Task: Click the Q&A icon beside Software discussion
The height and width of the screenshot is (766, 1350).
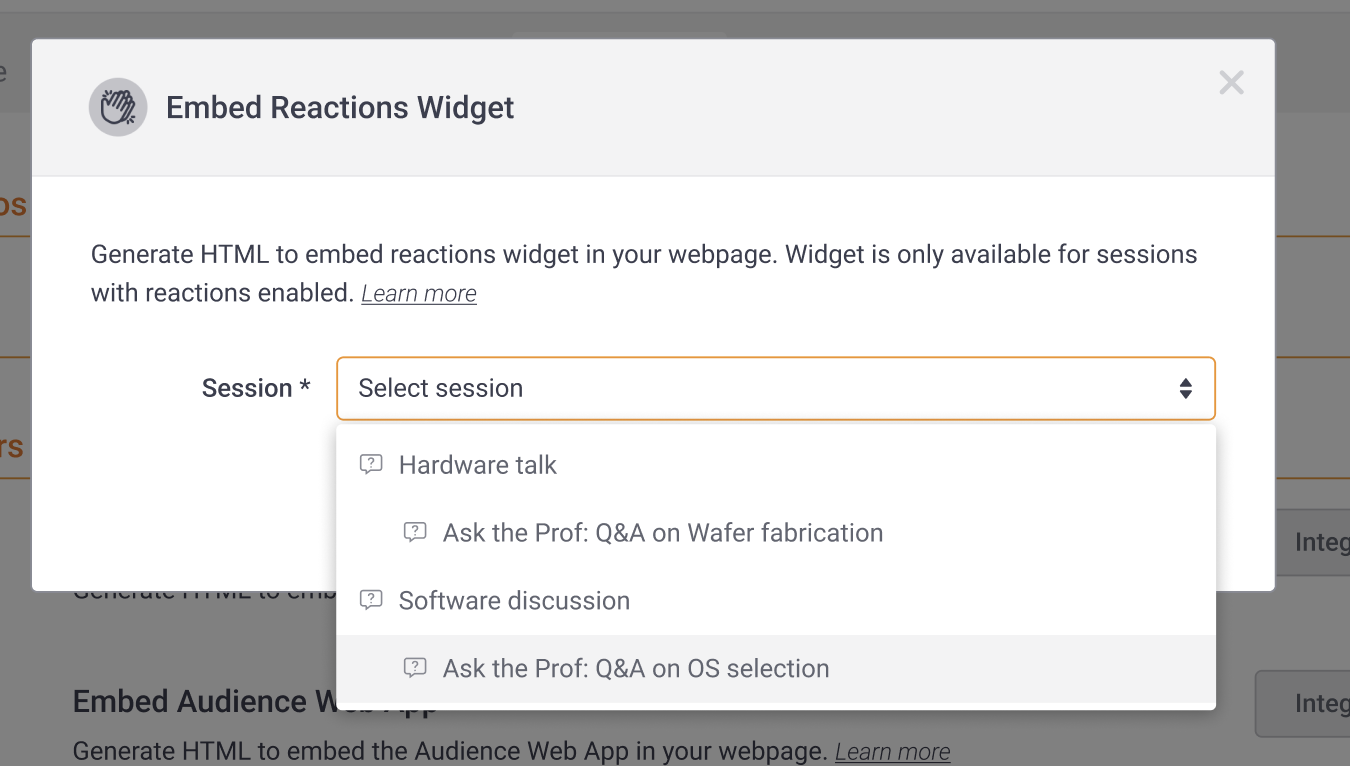Action: pyautogui.click(x=371, y=601)
